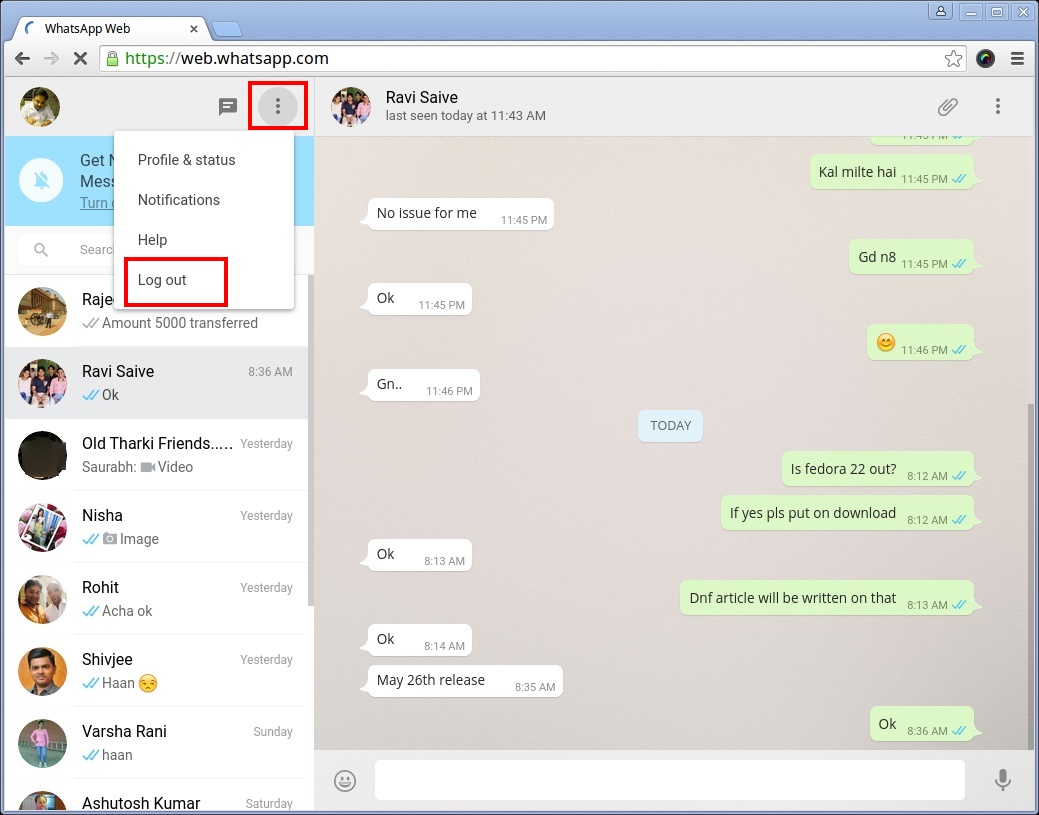Viewport: 1039px width, 815px height.
Task: Open the Ravi Saive conversation options menu
Action: point(997,106)
